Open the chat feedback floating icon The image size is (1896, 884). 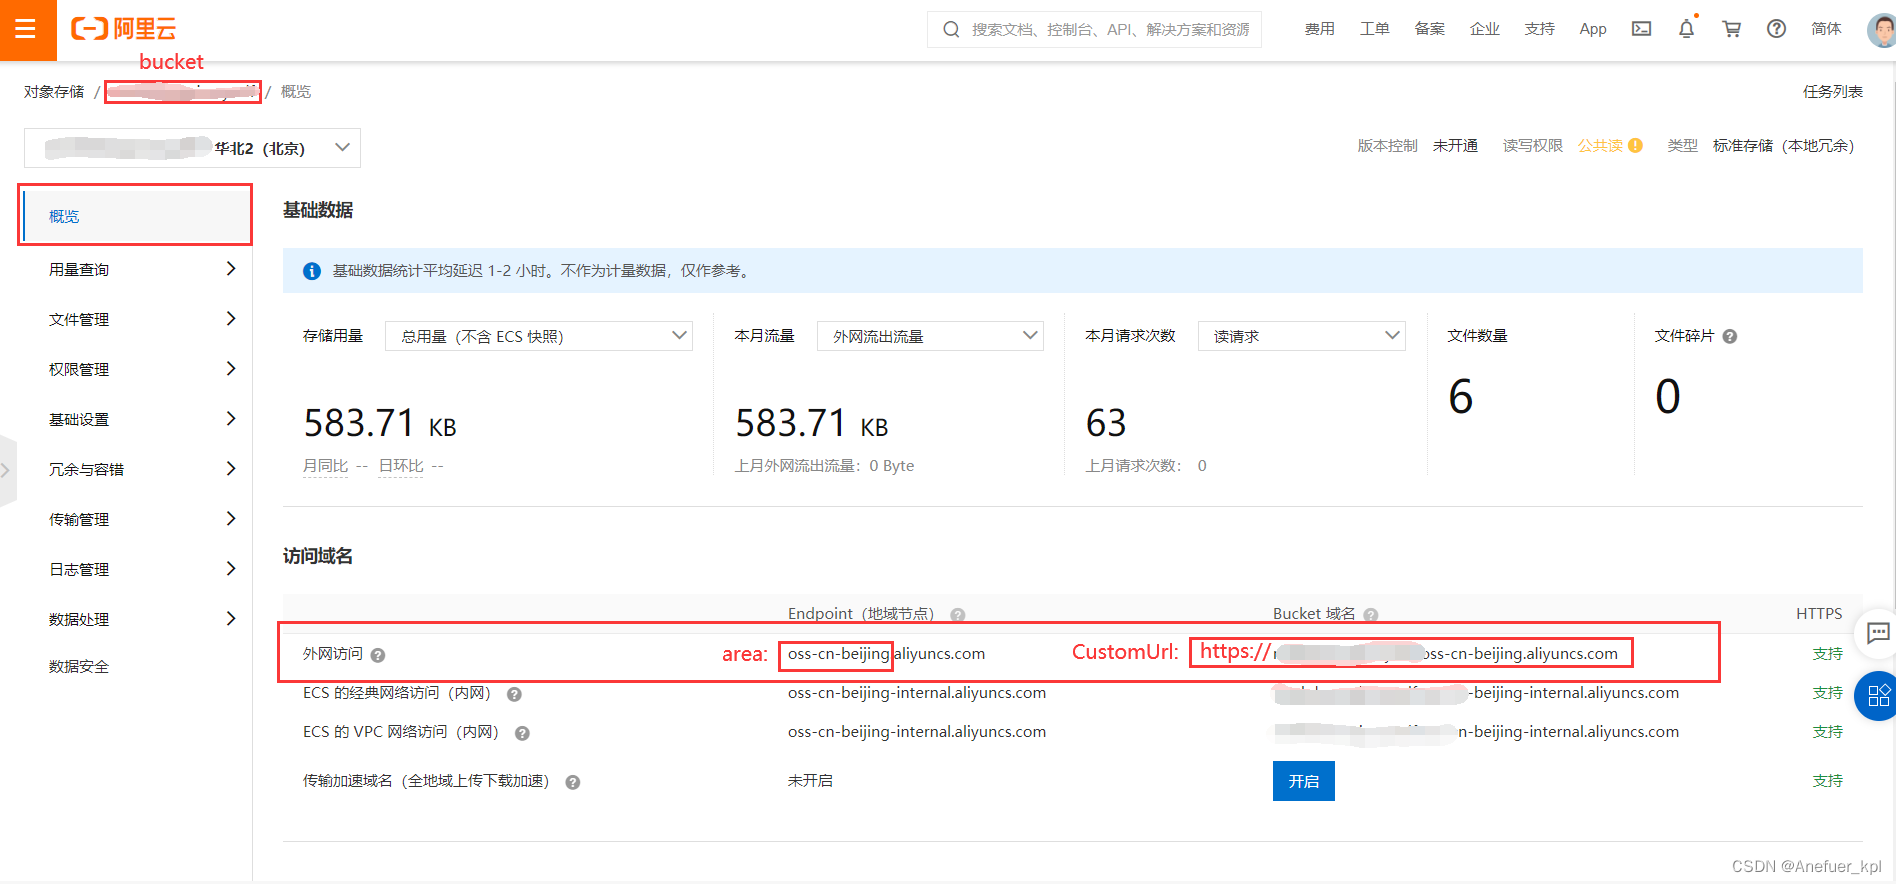point(1877,632)
